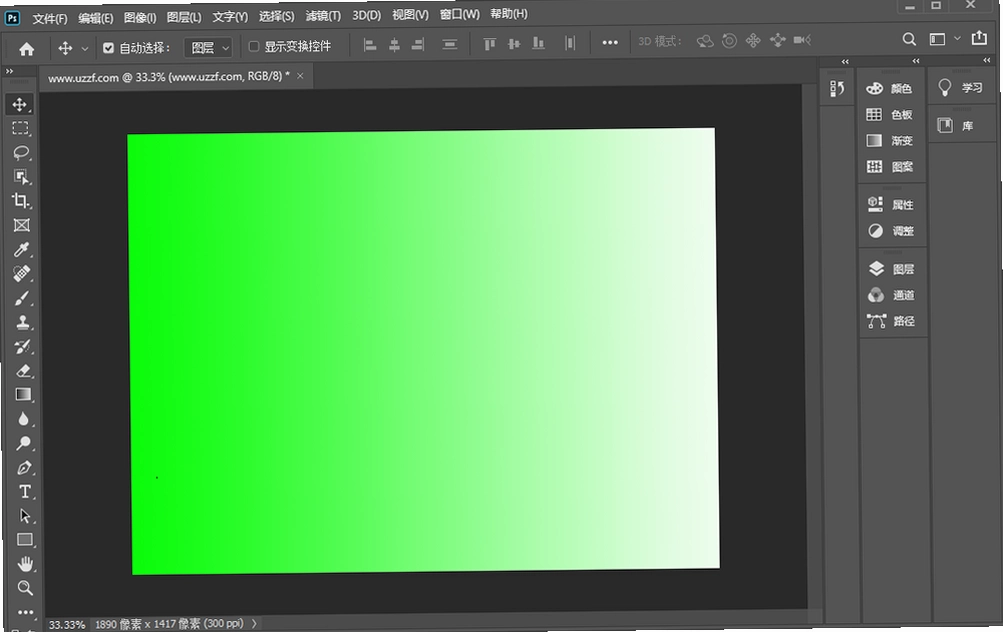Open the 色板 panel
1003x632 pixels.
coord(890,115)
